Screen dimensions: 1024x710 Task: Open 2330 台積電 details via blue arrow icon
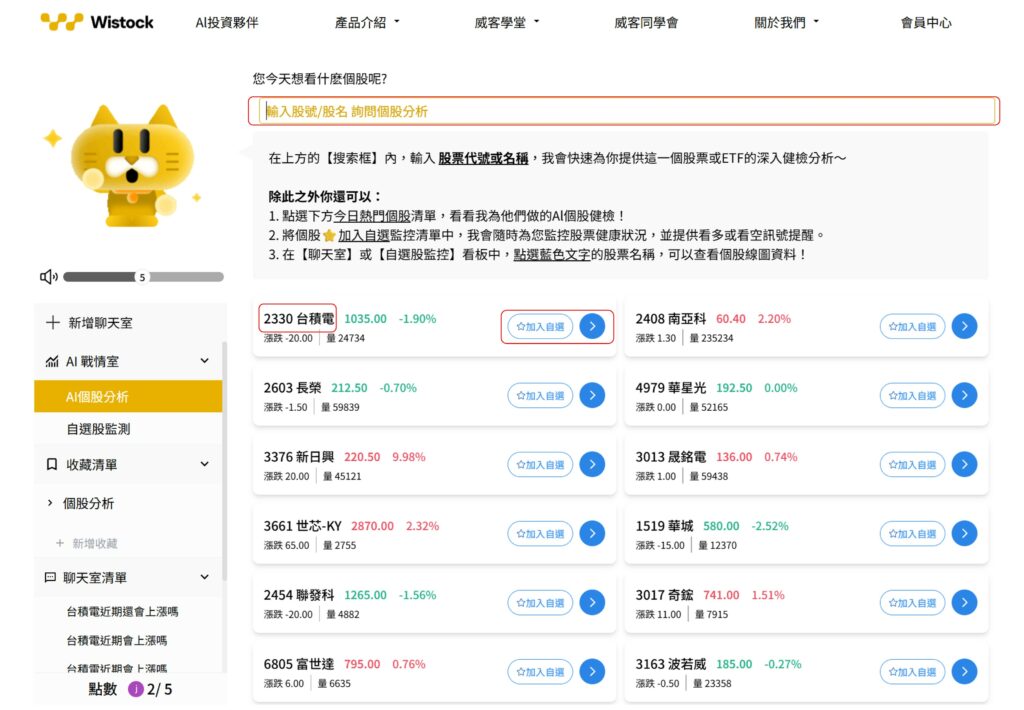click(592, 326)
